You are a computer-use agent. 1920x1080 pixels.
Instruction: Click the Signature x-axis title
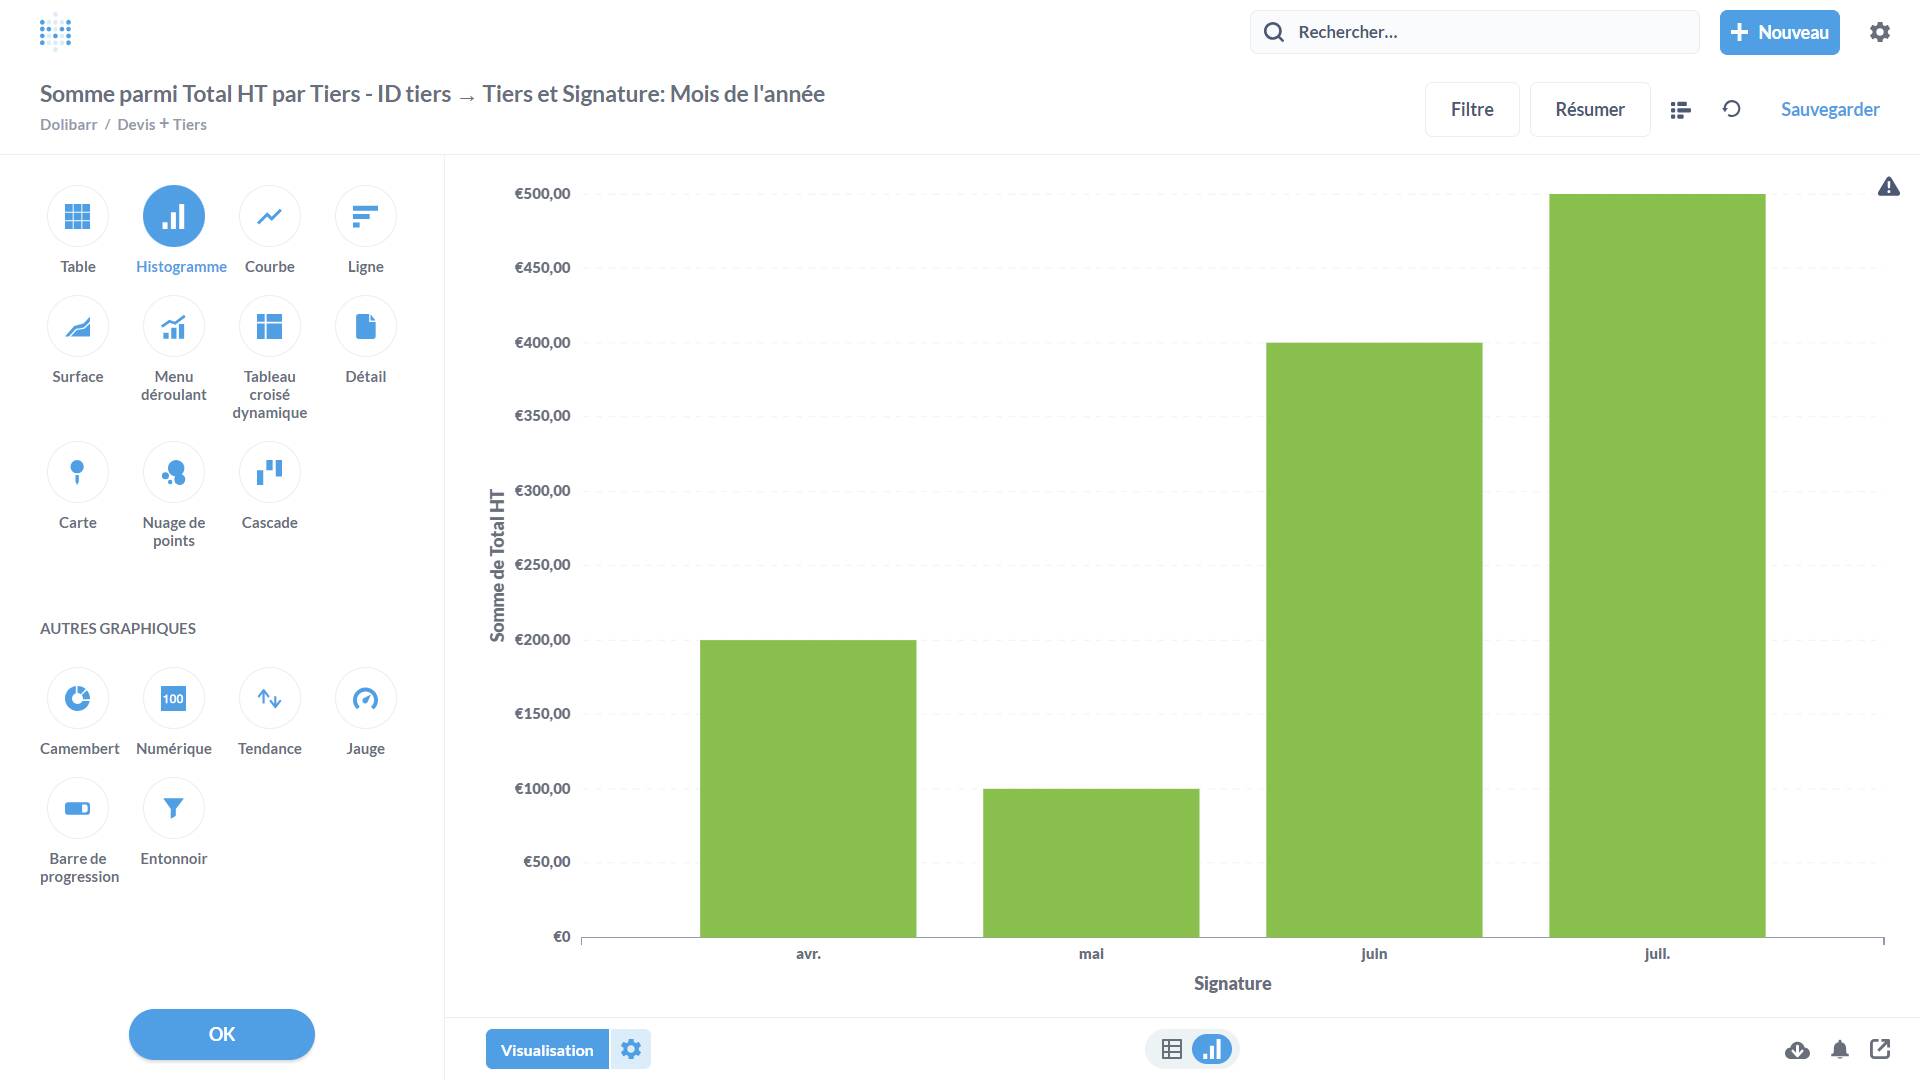pos(1232,983)
